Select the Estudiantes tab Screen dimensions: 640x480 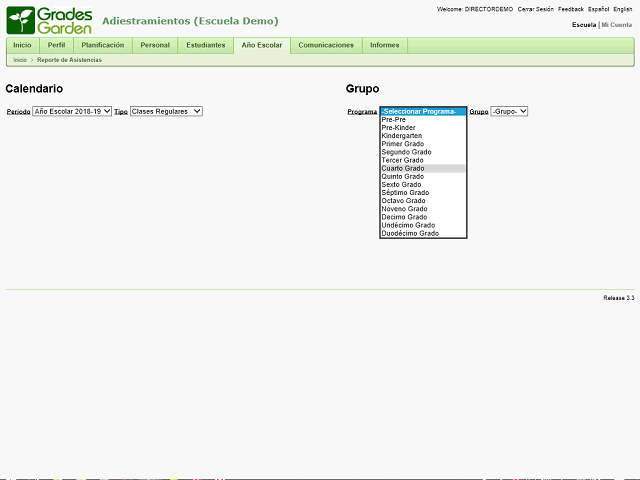click(205, 45)
